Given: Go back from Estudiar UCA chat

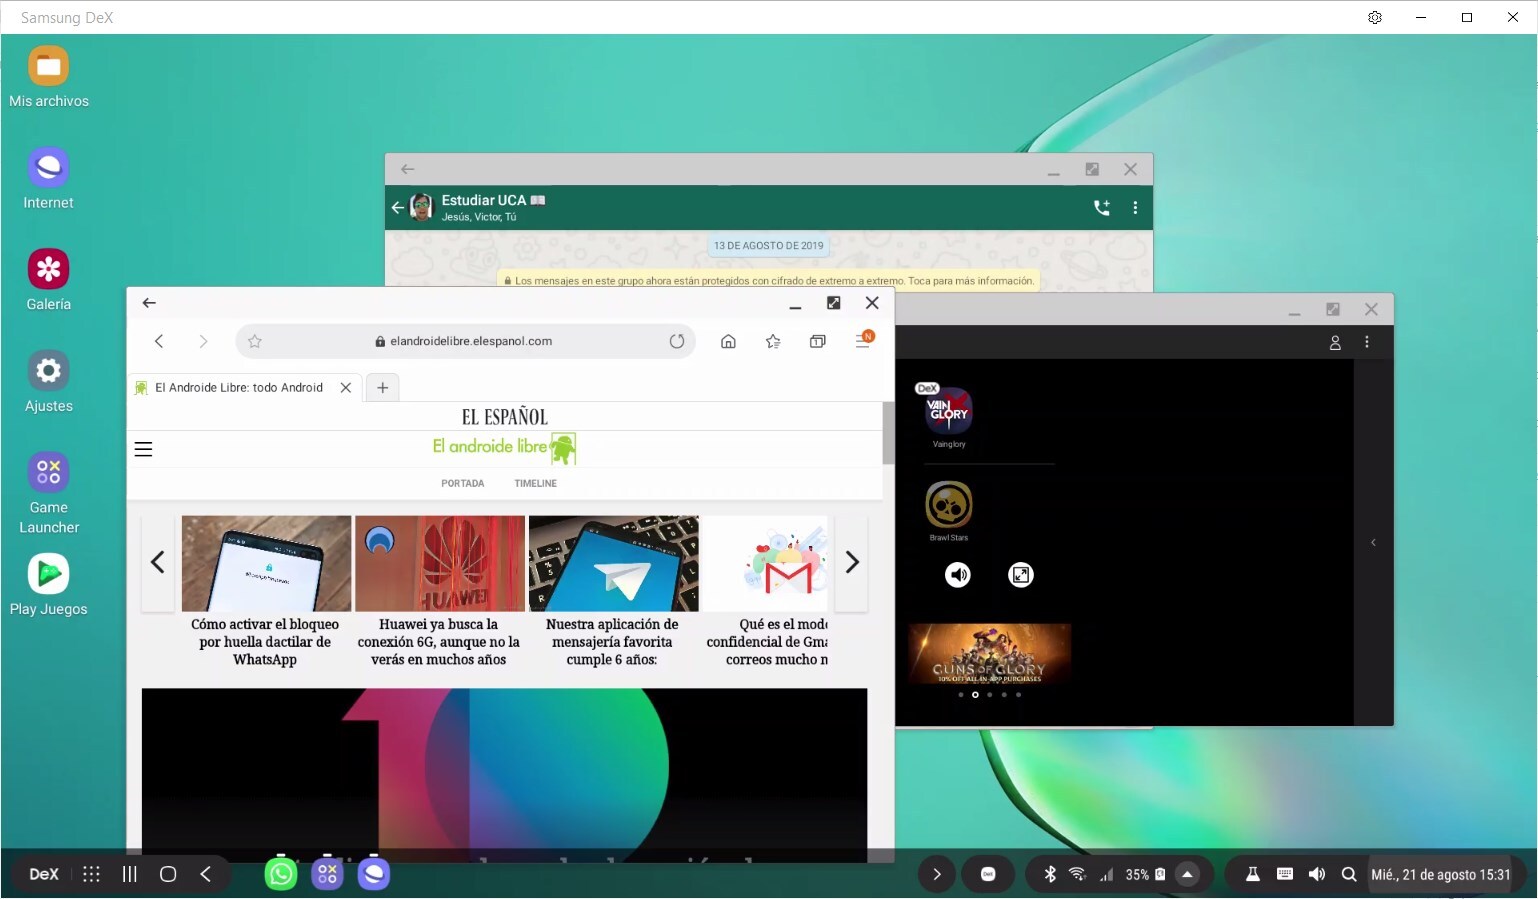Looking at the screenshot, I should [x=397, y=207].
